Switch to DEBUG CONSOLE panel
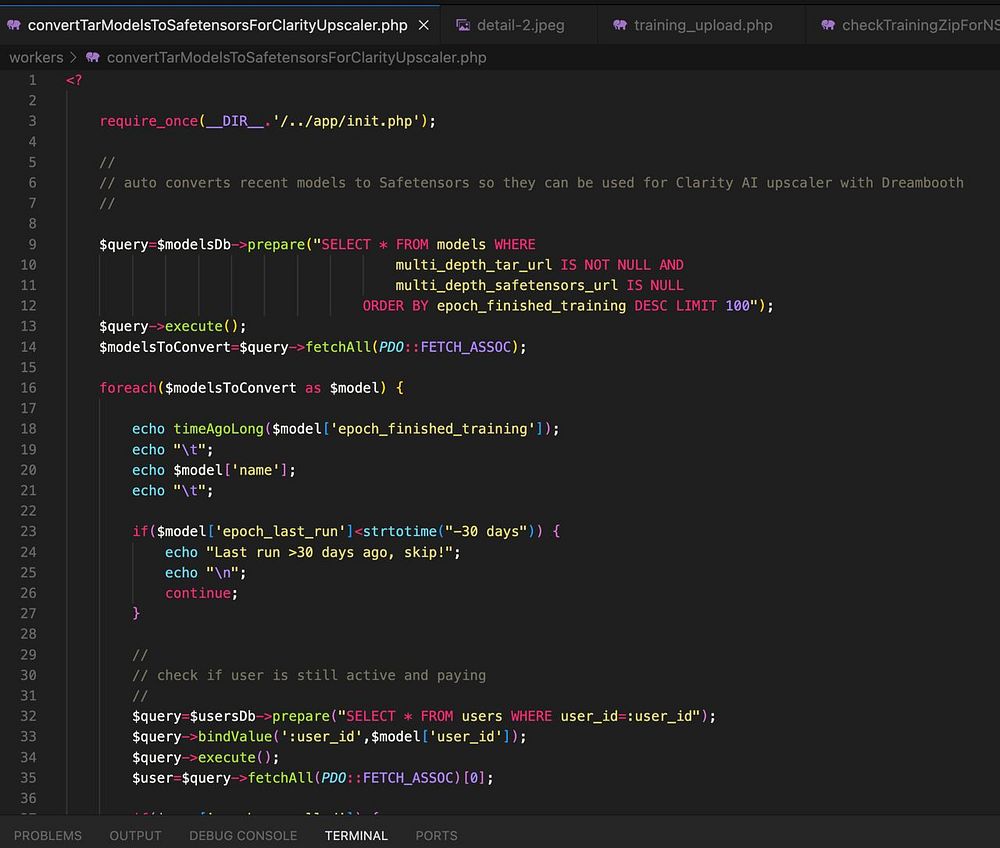 pyautogui.click(x=243, y=835)
